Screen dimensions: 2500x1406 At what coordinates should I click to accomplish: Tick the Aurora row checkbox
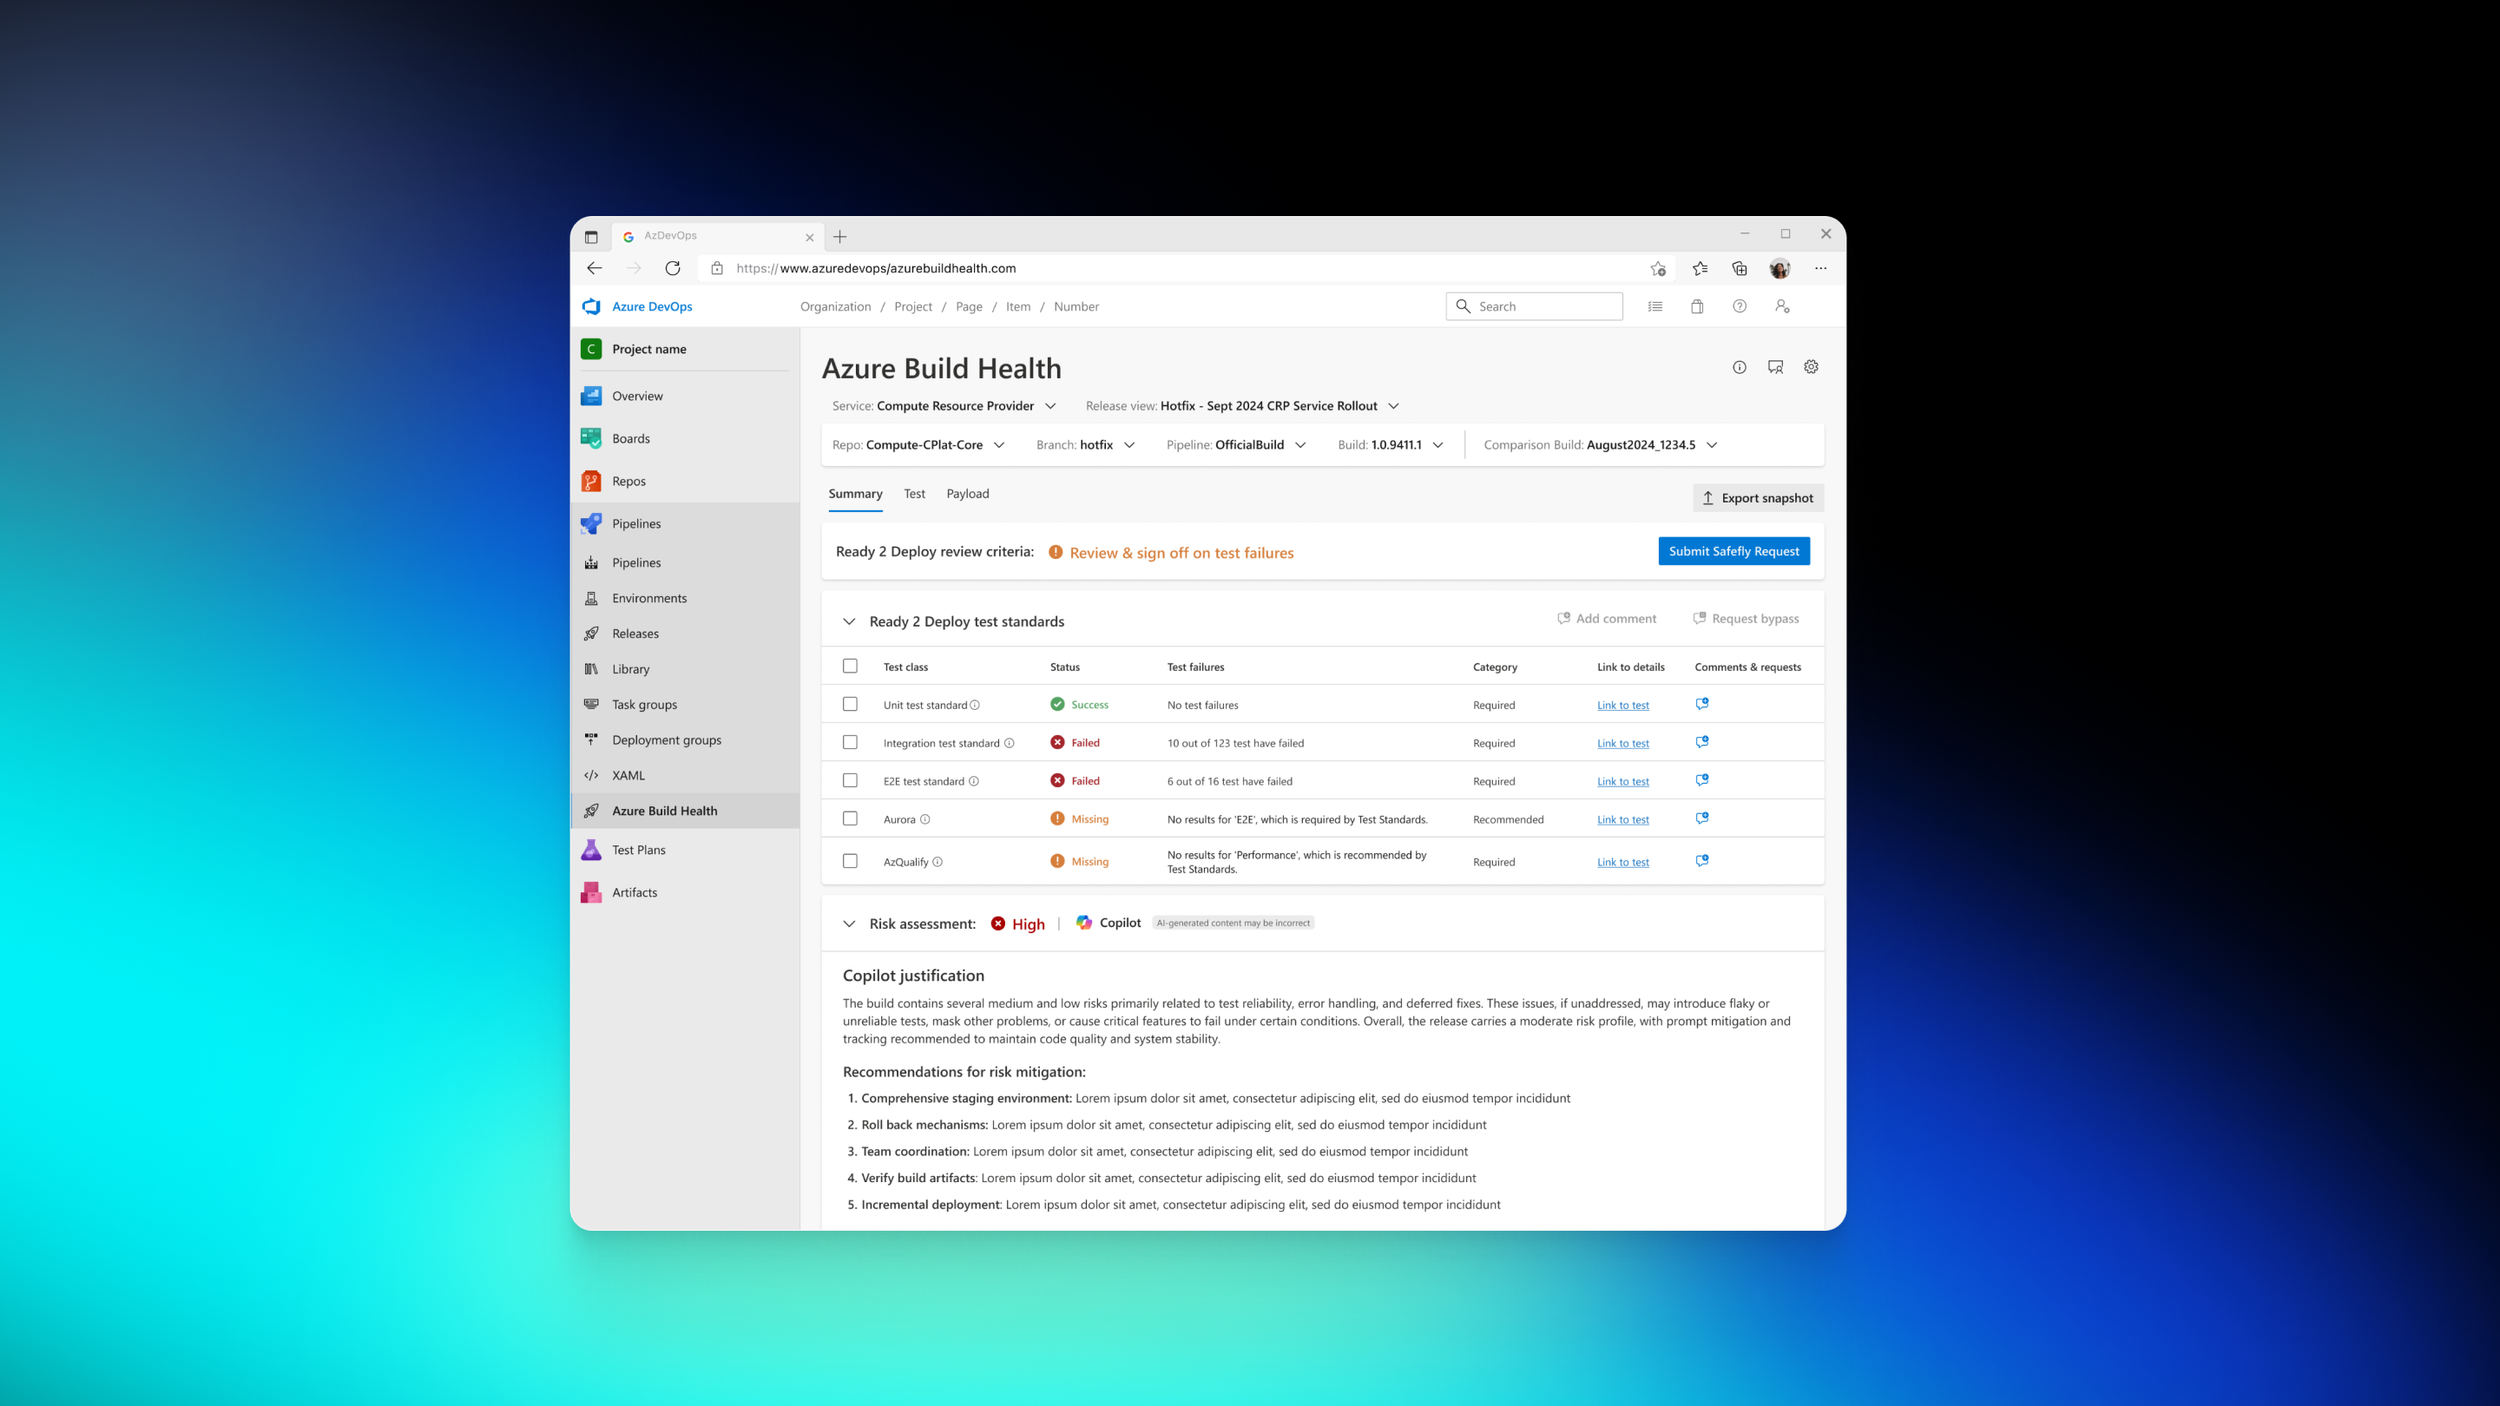(850, 818)
